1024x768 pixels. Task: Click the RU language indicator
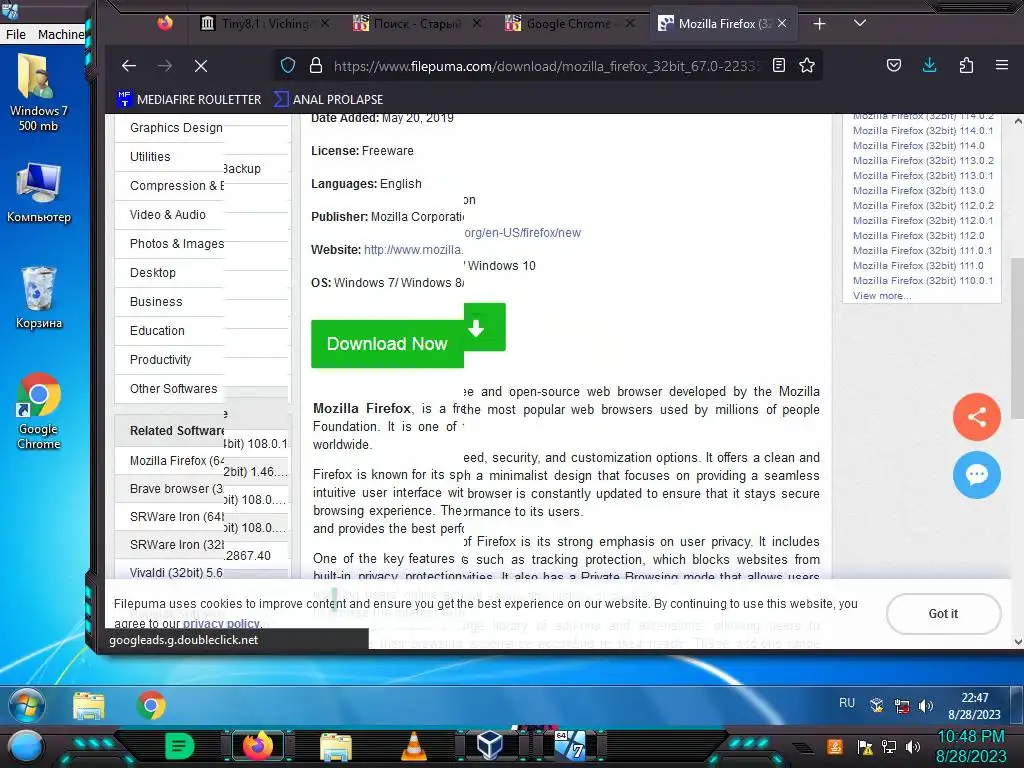pyautogui.click(x=846, y=703)
